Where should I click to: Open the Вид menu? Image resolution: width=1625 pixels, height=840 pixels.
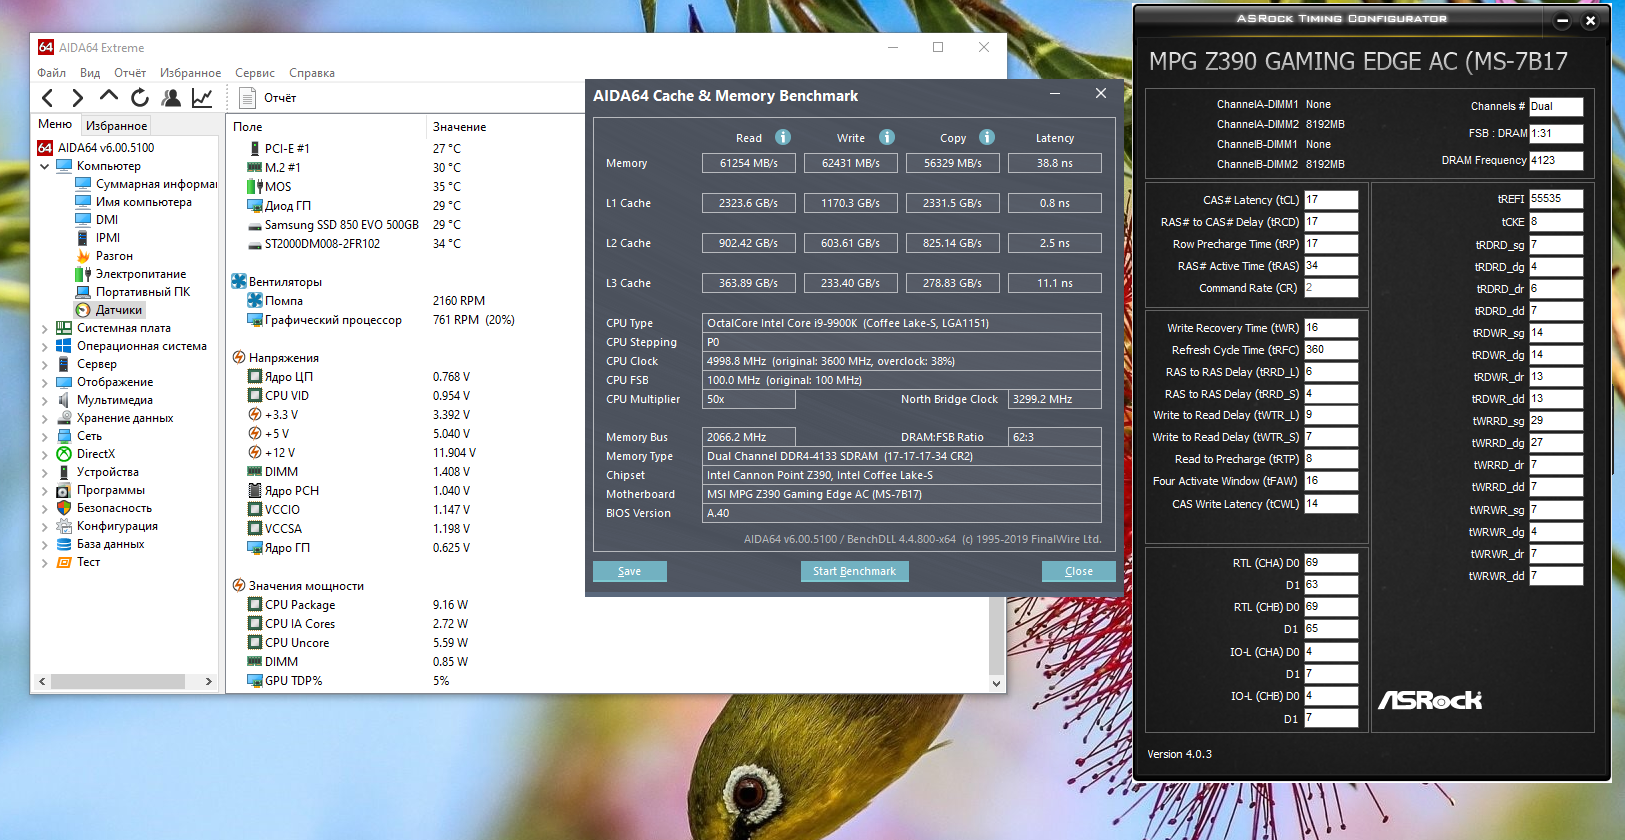click(x=90, y=73)
